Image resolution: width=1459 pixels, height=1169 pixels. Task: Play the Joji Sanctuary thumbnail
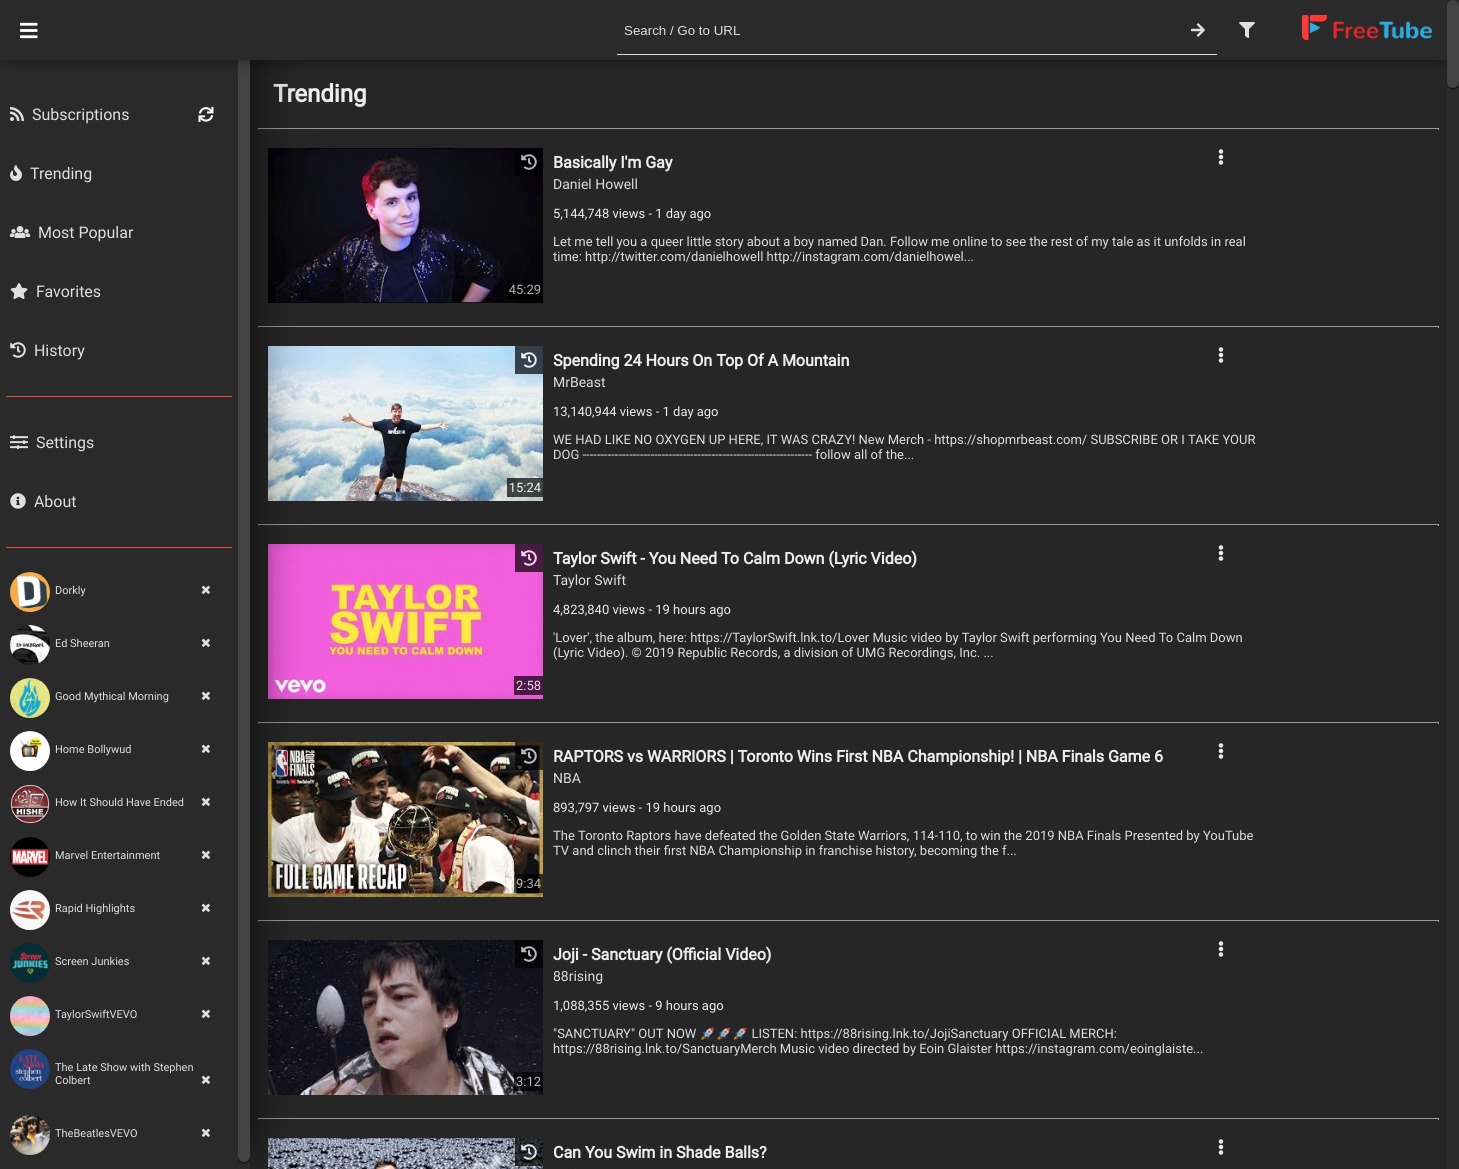coord(405,1018)
